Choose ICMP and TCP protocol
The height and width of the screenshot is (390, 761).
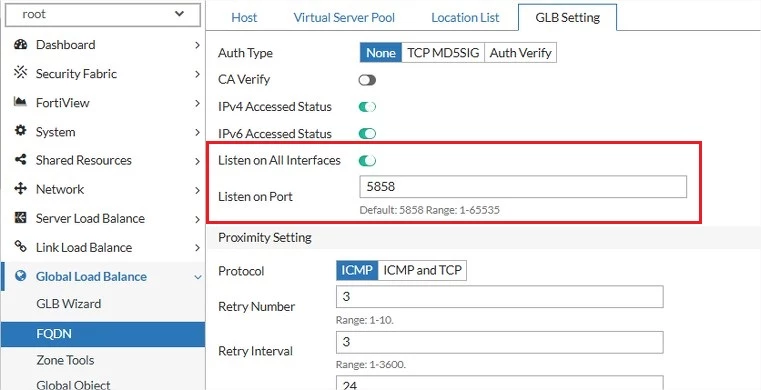coord(422,271)
